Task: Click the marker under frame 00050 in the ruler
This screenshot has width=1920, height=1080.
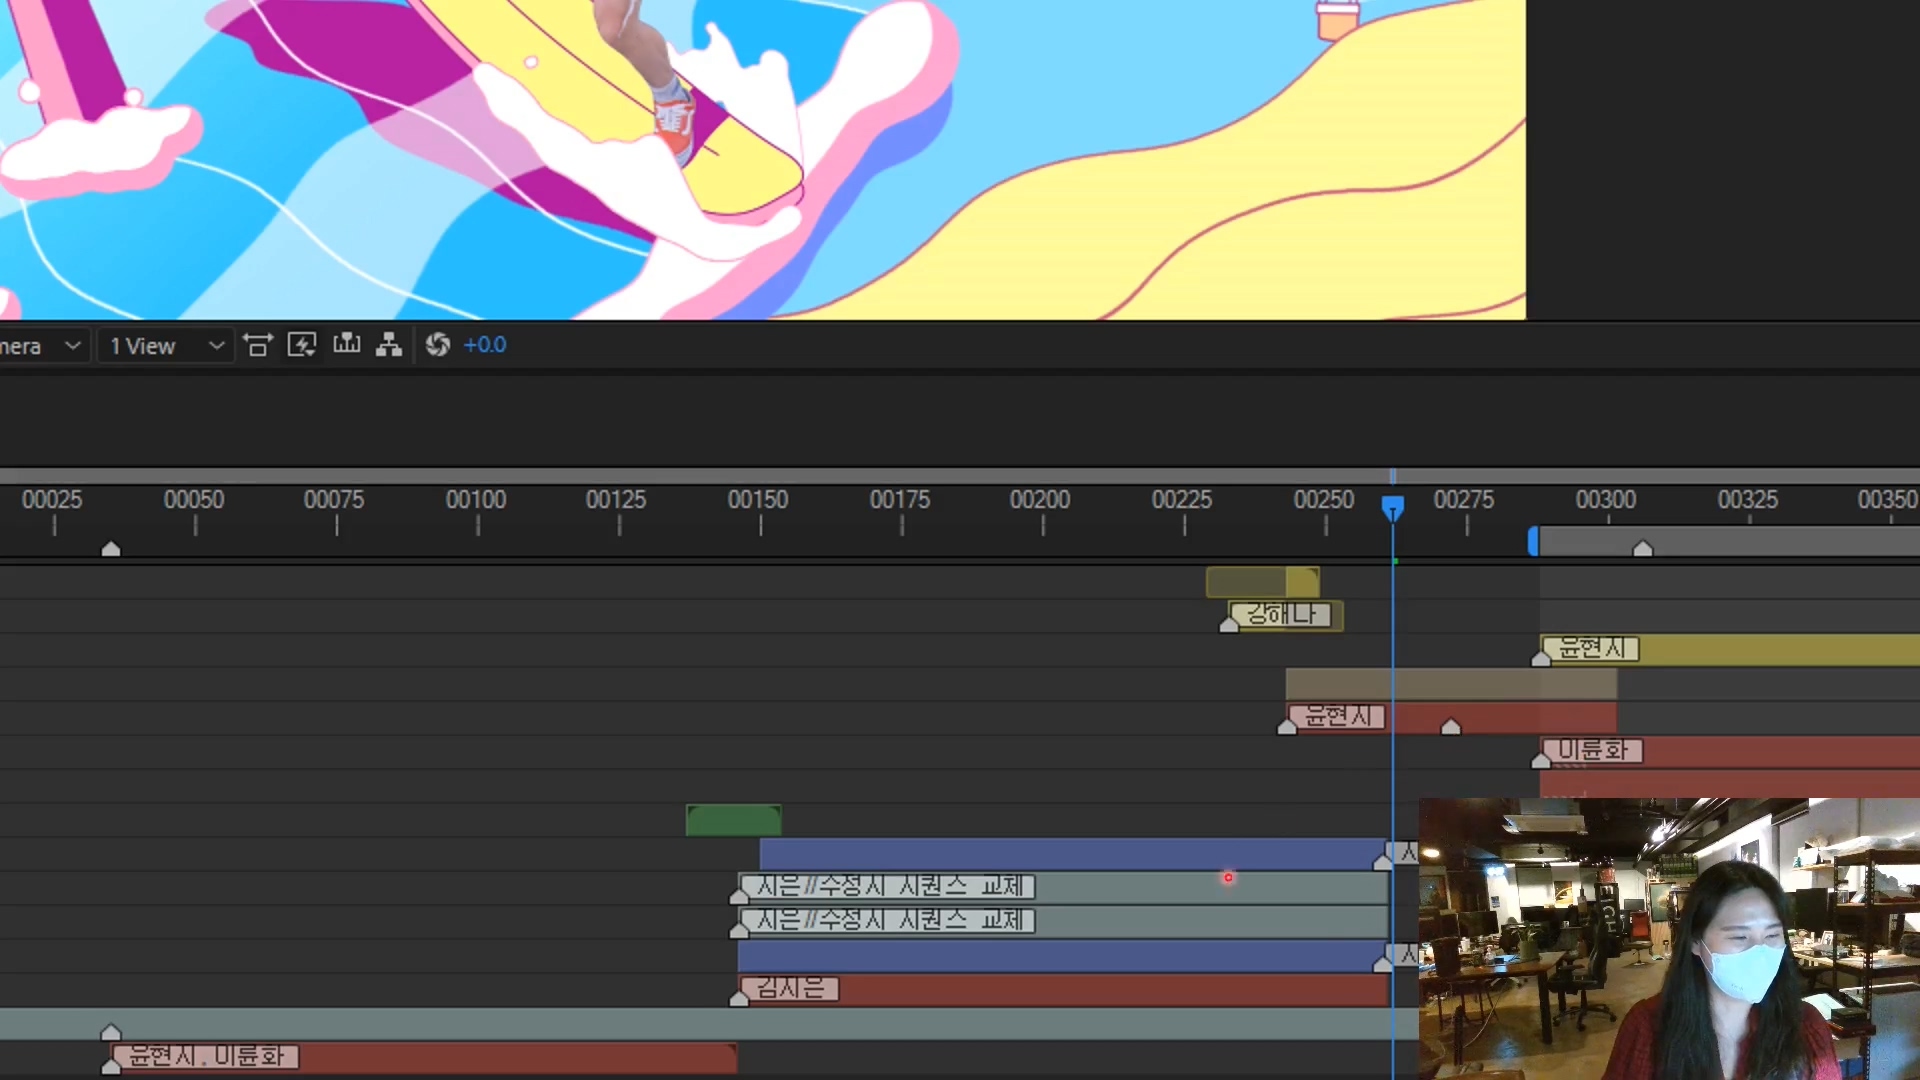Action: click(111, 548)
